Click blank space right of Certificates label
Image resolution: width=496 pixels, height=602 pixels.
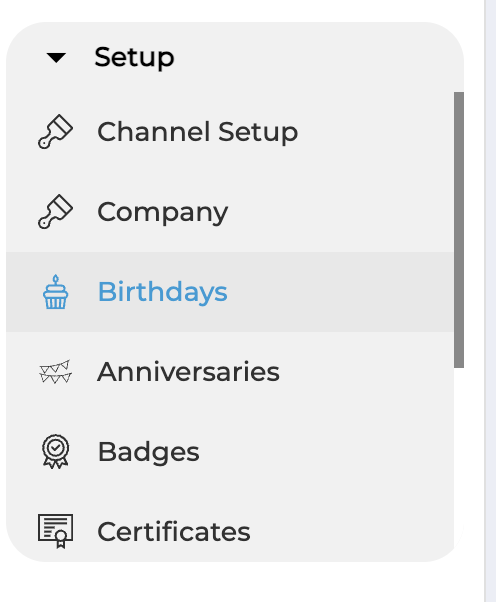(x=349, y=532)
